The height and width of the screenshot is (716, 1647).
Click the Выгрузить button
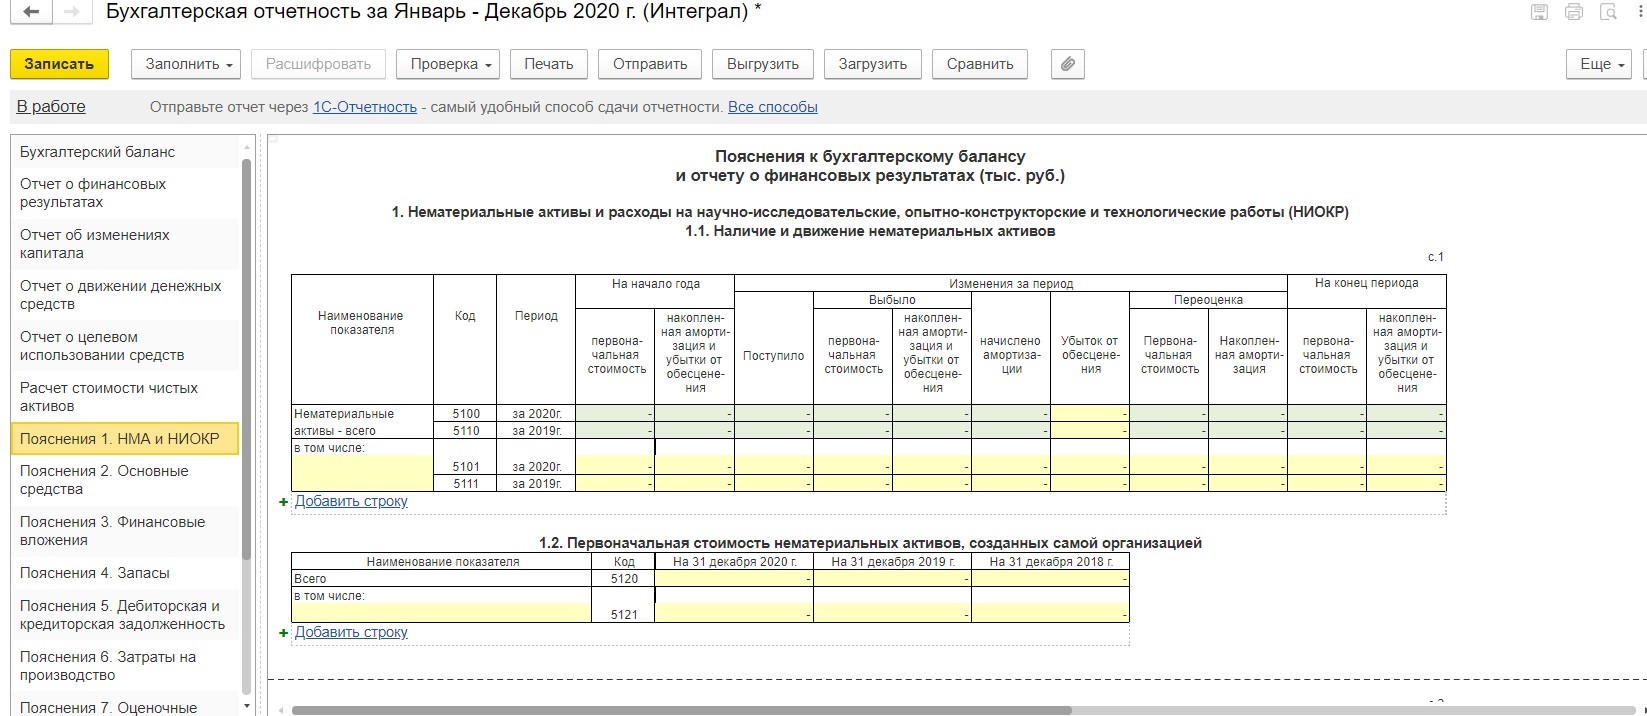click(x=763, y=64)
